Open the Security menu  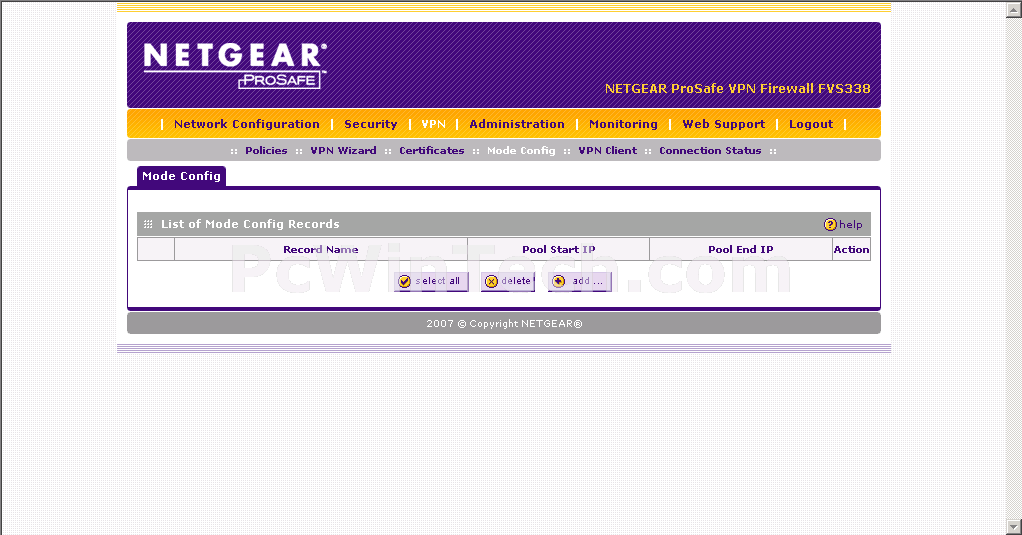click(370, 124)
